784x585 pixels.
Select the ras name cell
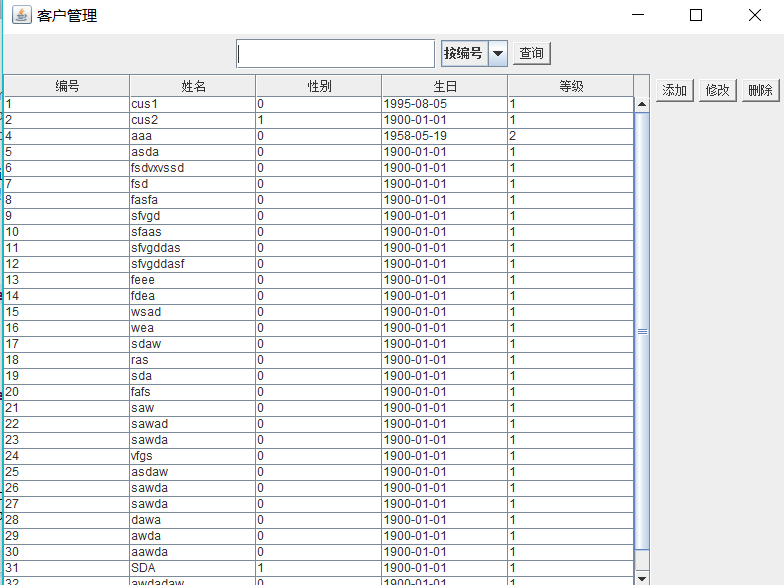pyautogui.click(x=192, y=360)
